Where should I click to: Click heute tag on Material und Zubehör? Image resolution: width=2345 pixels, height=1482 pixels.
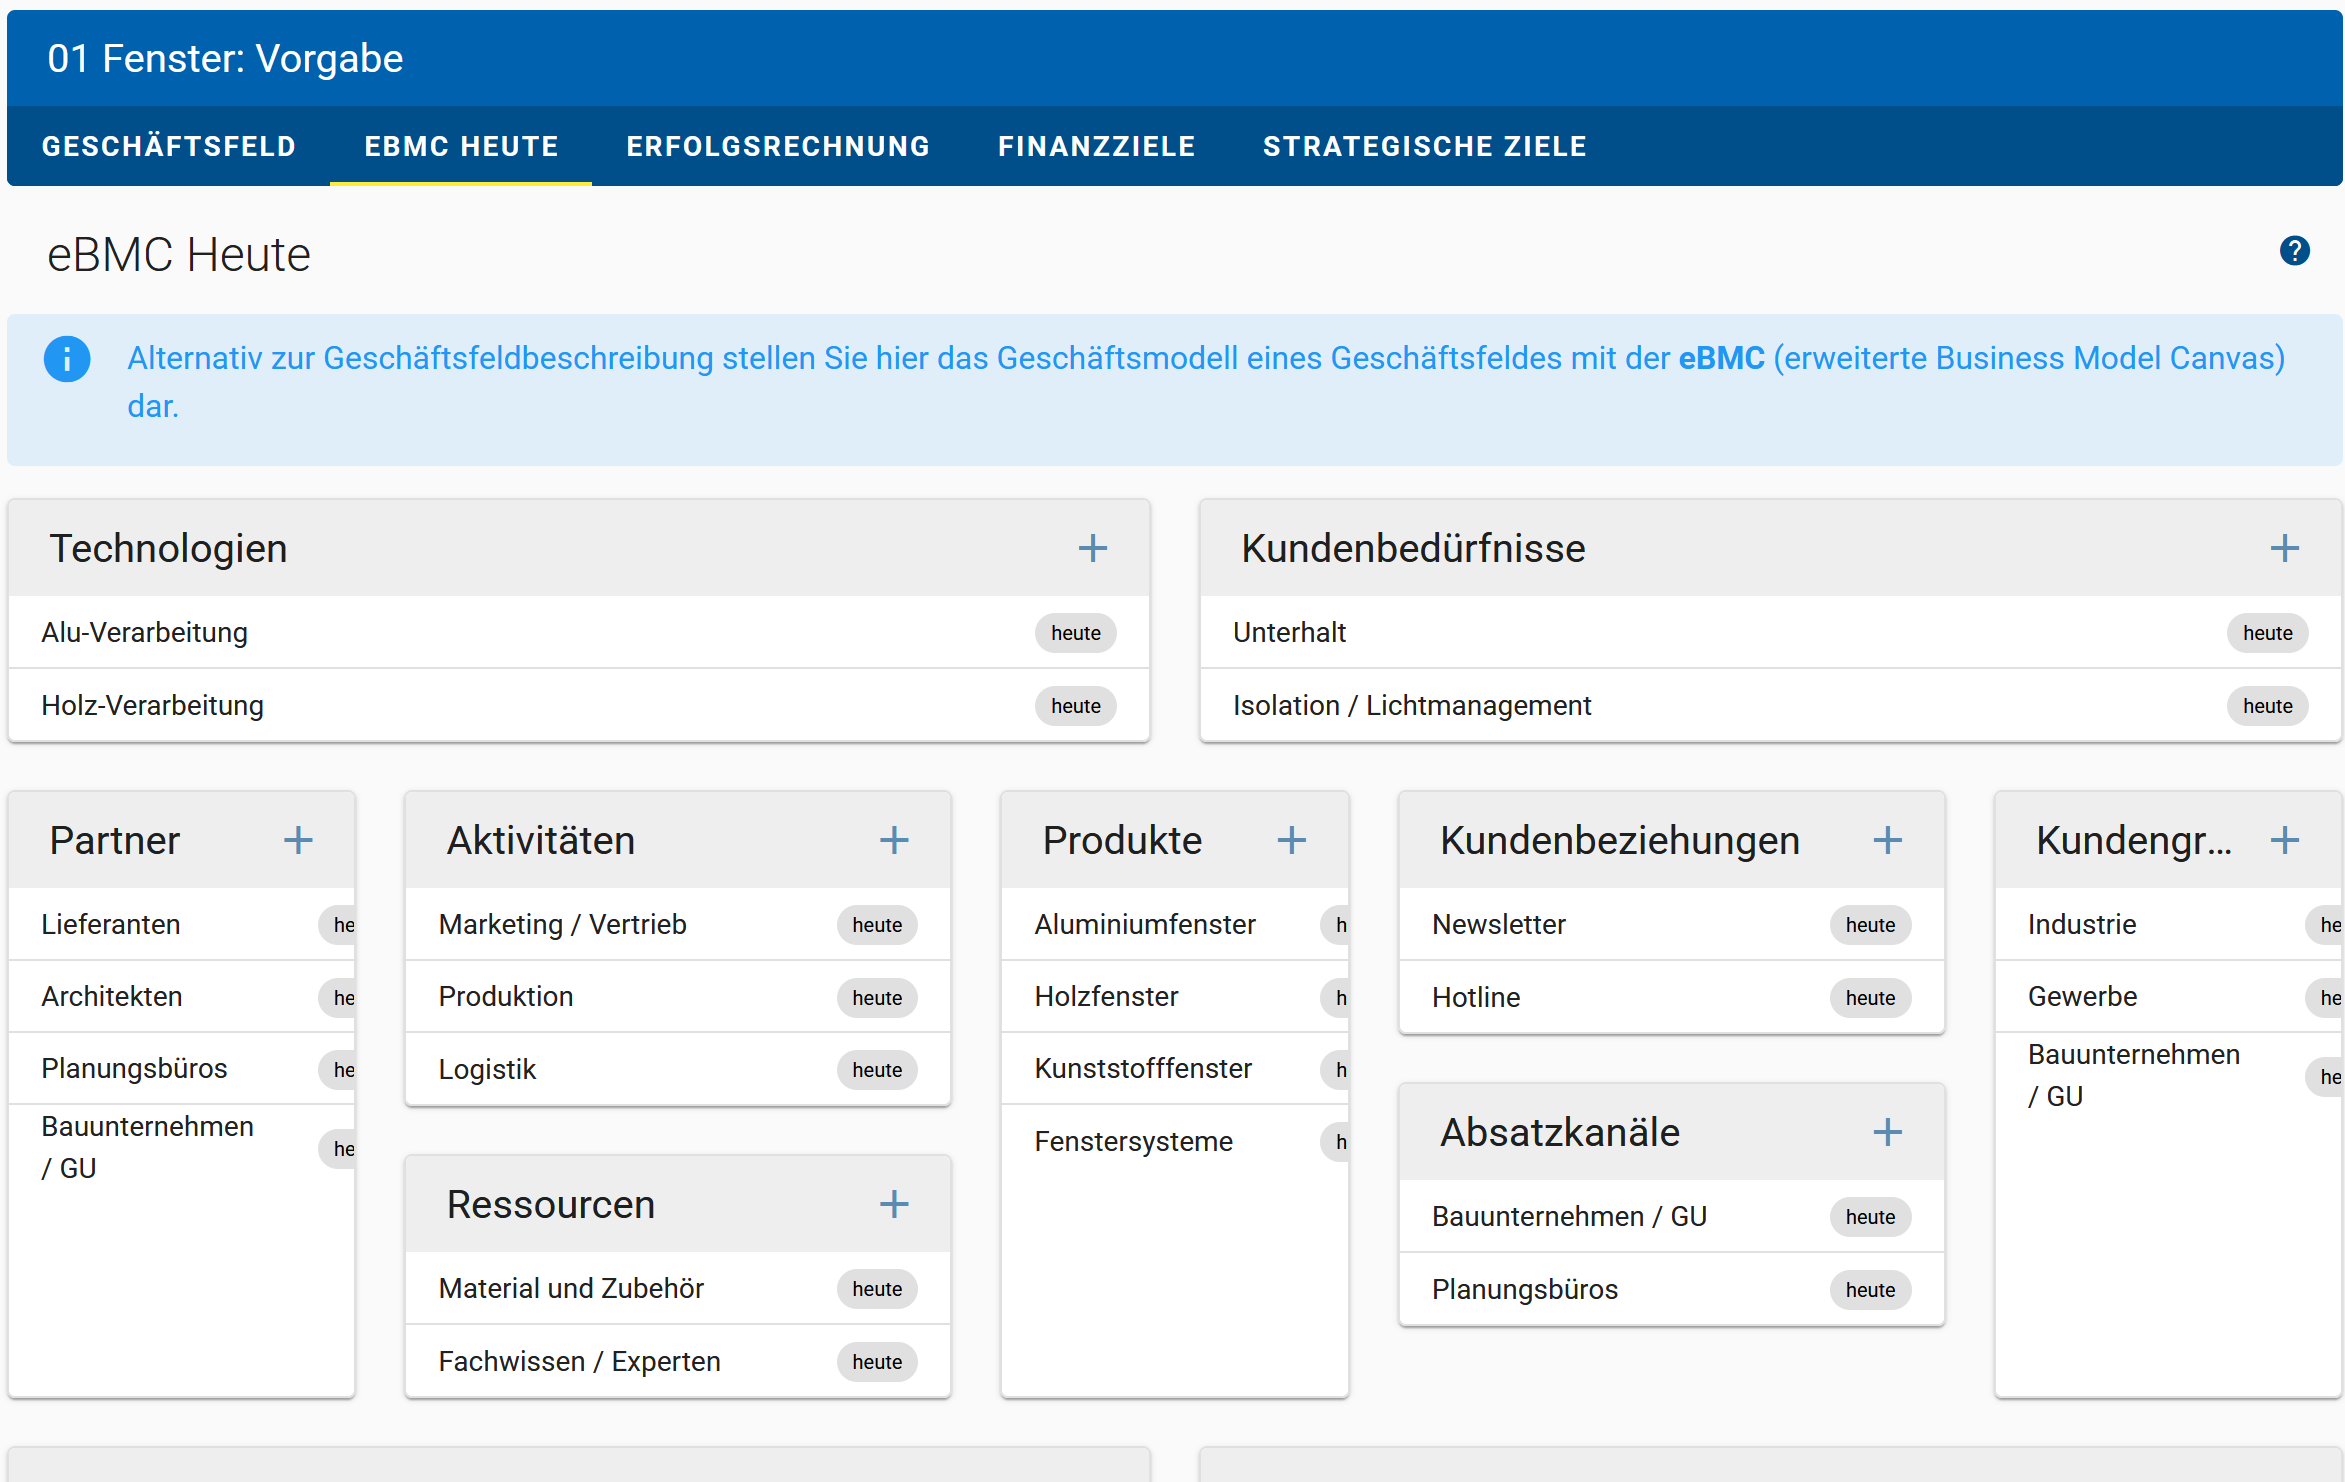click(x=877, y=1289)
